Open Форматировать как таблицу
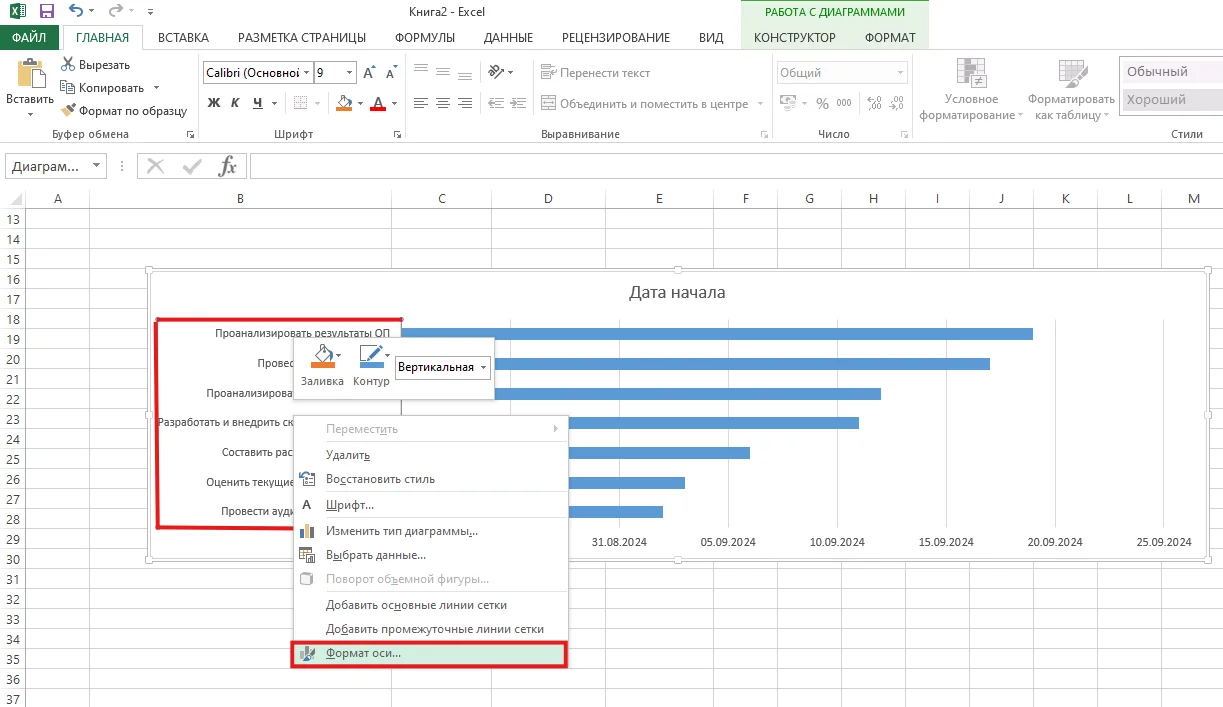This screenshot has width=1223, height=707. (1072, 90)
